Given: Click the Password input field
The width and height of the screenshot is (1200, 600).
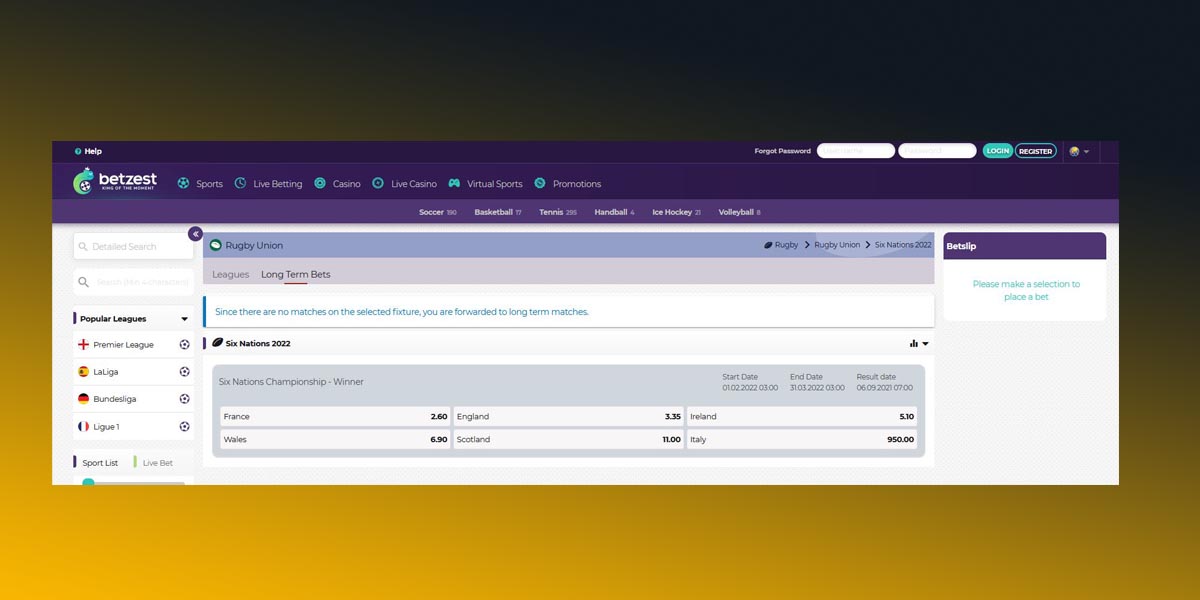Looking at the screenshot, I should 937,151.
